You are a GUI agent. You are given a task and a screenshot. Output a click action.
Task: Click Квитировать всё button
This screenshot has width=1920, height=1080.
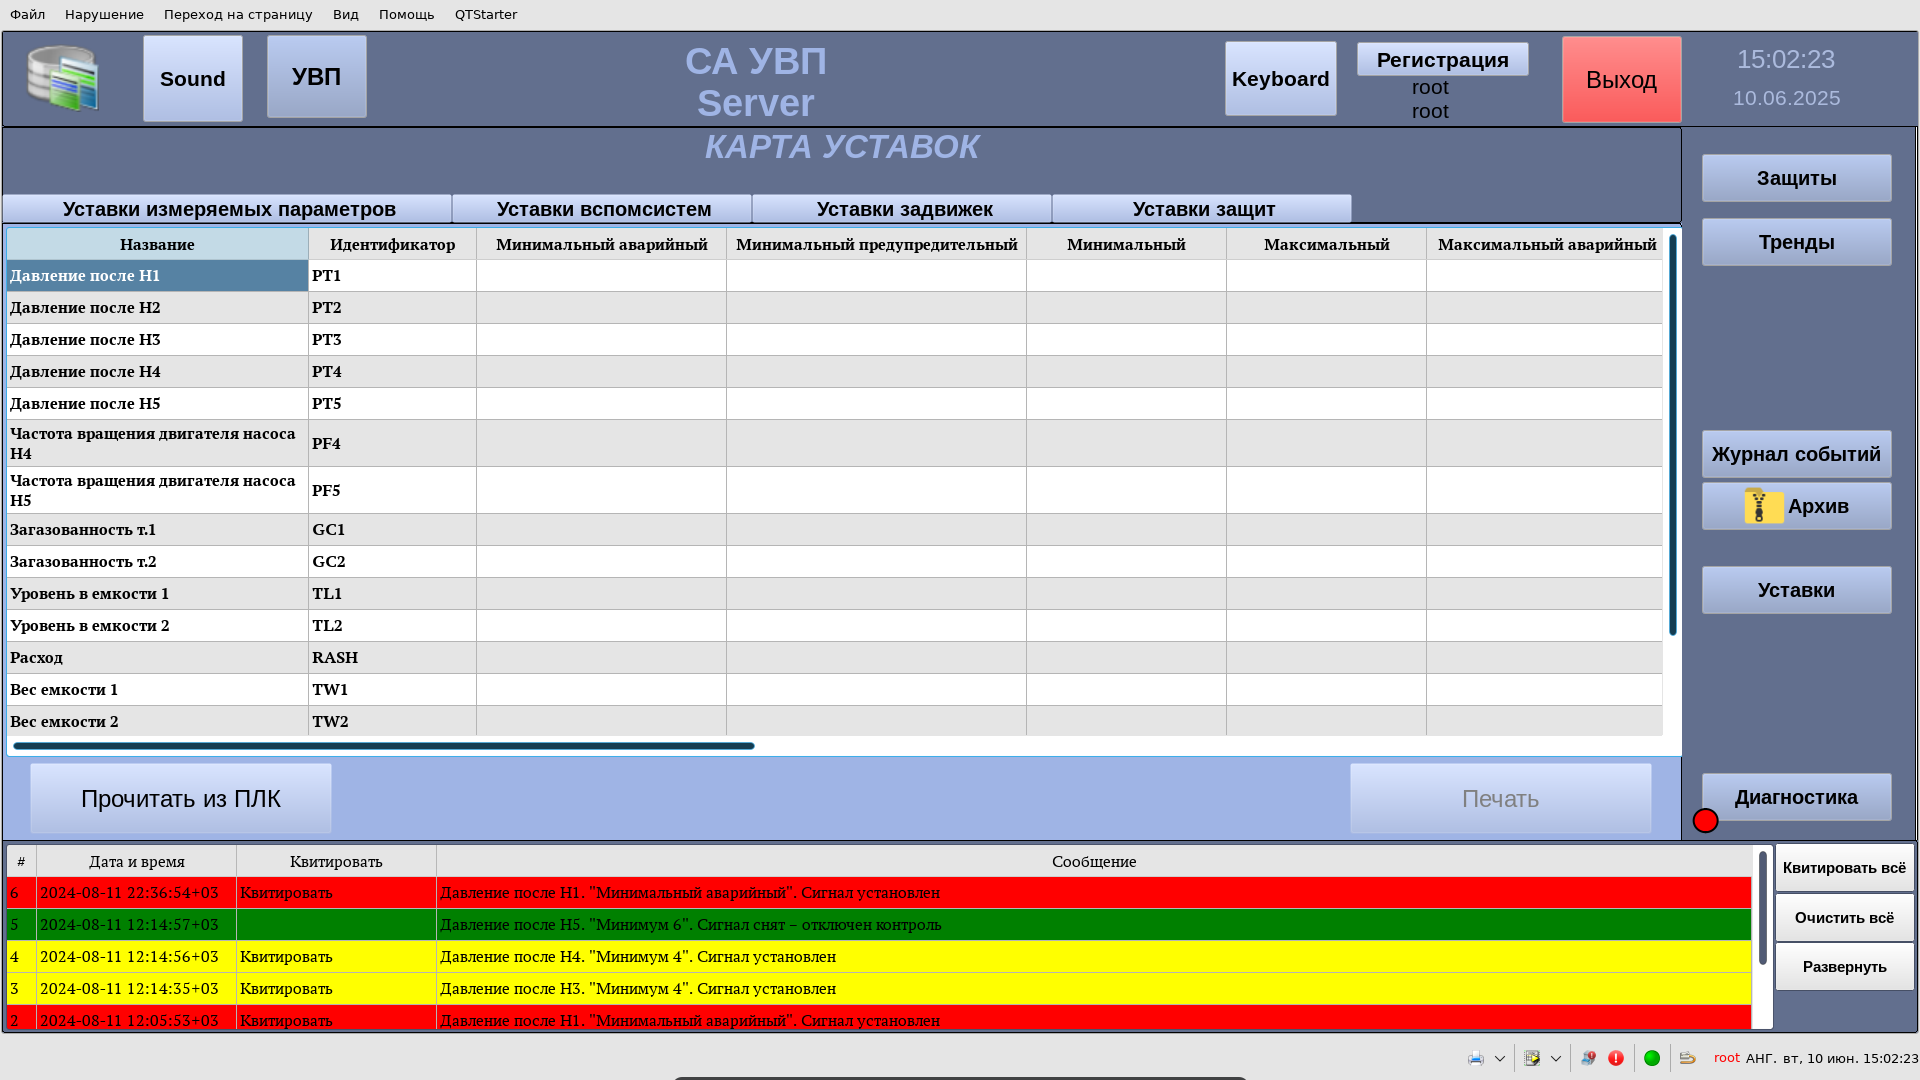[1845, 868]
